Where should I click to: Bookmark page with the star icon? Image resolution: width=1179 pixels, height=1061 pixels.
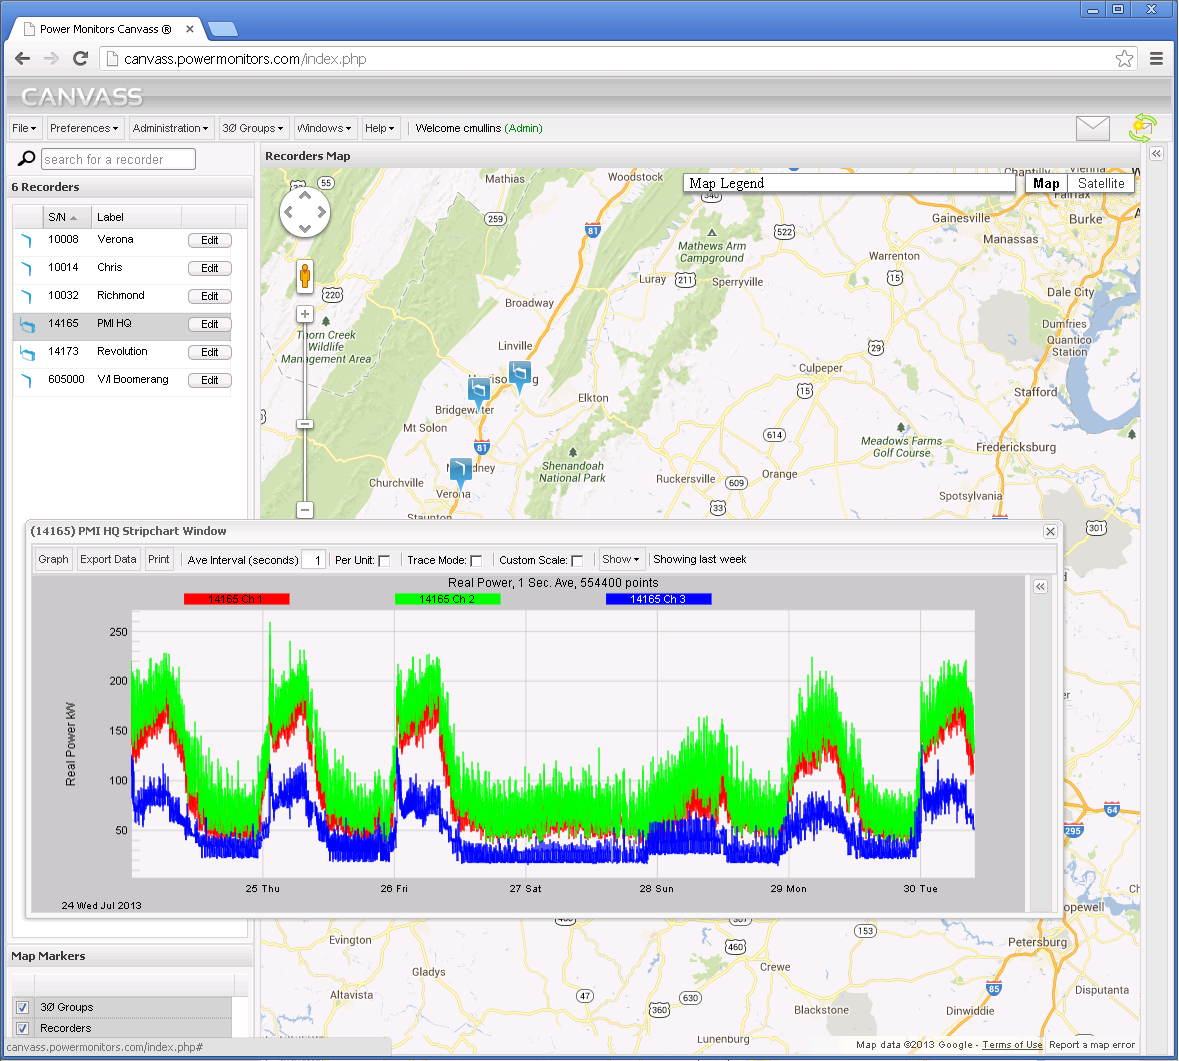[x=1124, y=59]
